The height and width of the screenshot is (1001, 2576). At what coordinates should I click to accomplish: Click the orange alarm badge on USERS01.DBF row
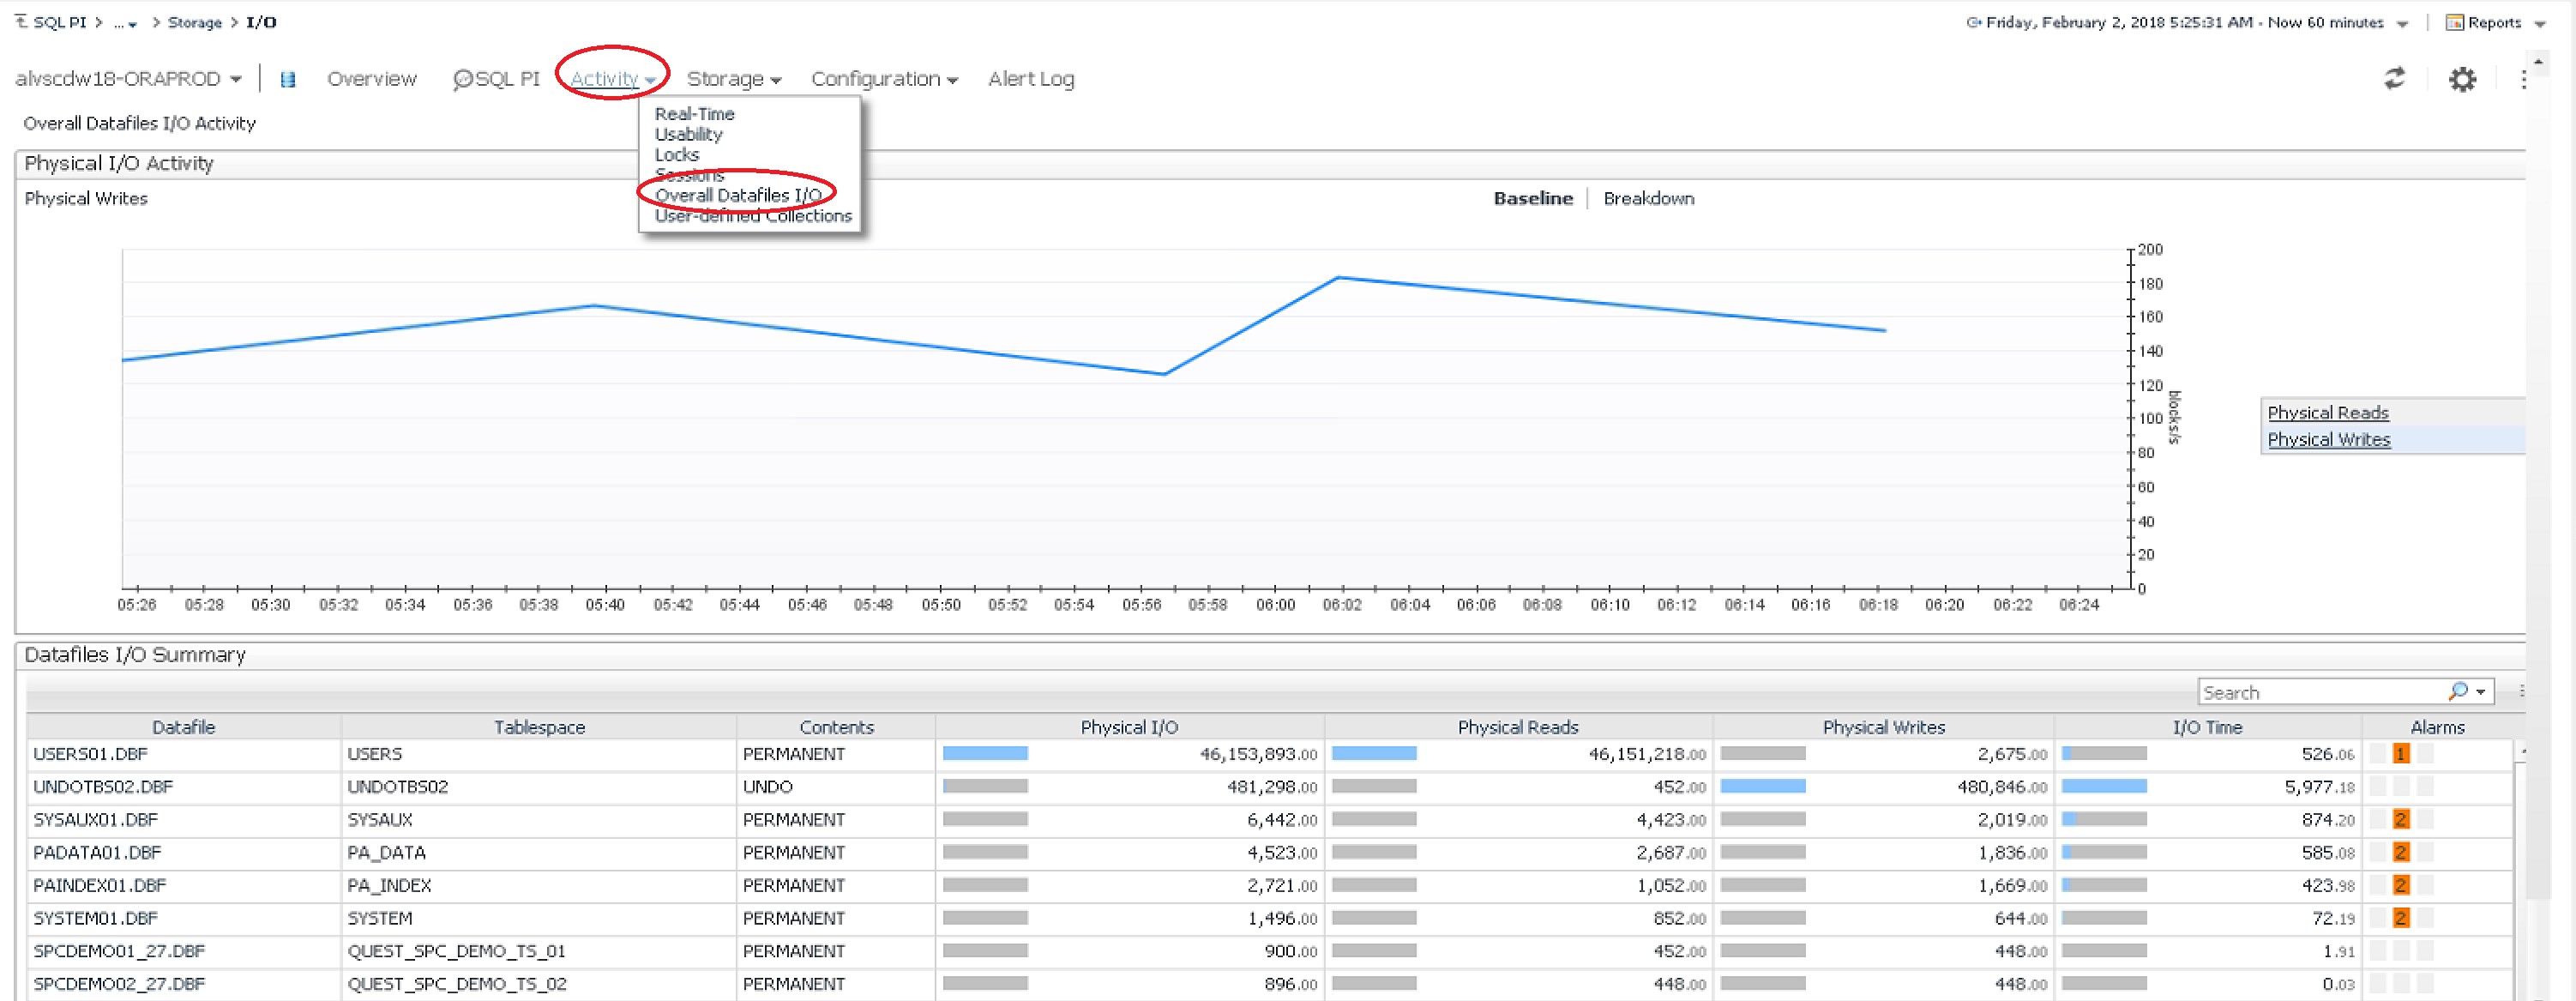[2400, 754]
